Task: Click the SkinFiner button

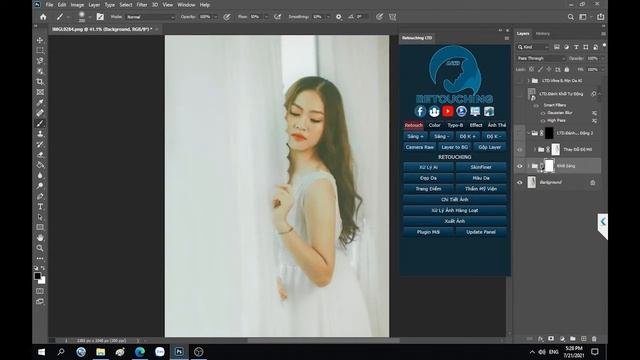Action: pyautogui.click(x=481, y=167)
